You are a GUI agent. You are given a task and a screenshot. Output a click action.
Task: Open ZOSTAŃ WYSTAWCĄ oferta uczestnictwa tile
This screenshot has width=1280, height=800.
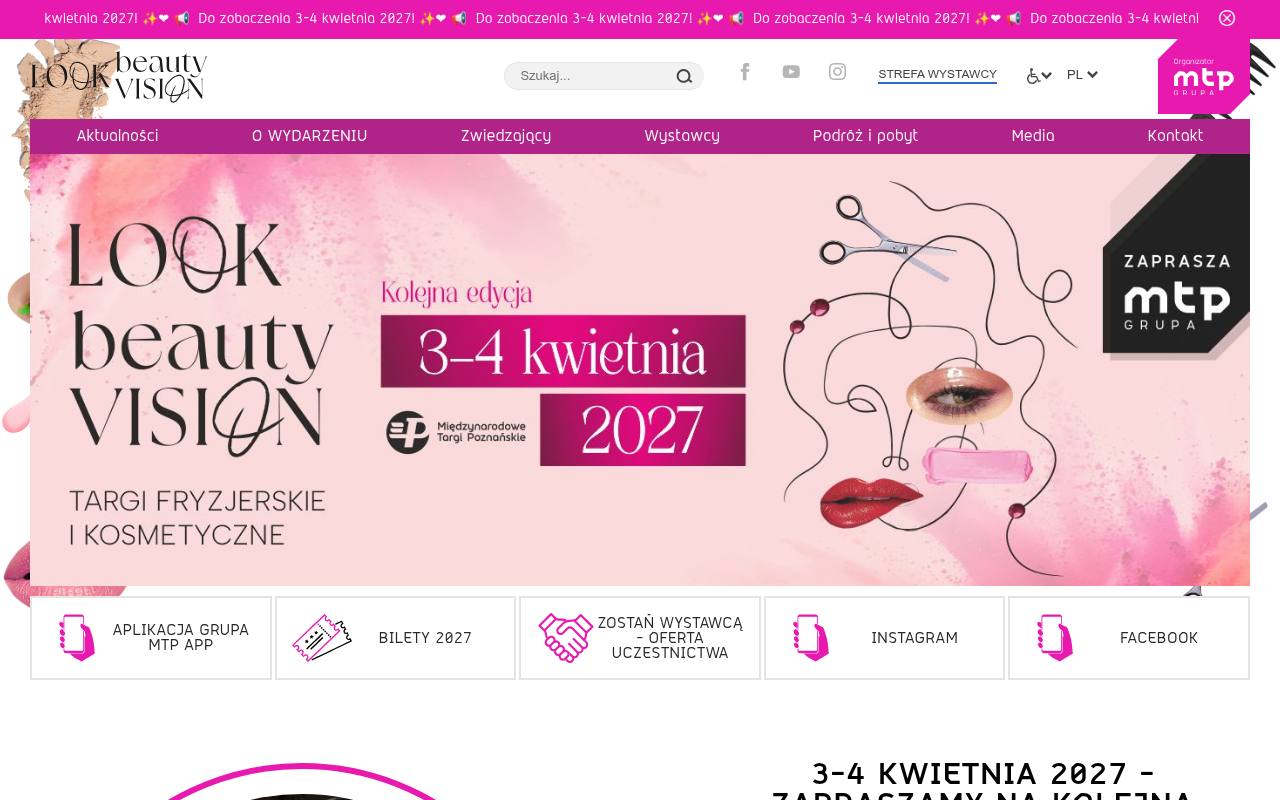point(640,638)
